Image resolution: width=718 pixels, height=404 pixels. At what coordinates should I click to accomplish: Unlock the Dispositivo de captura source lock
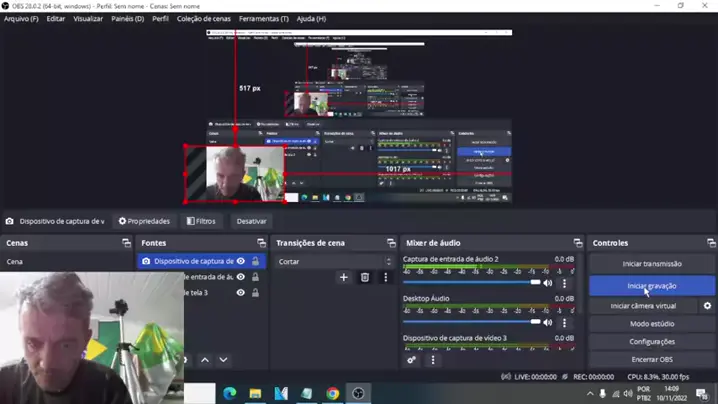[255, 261]
